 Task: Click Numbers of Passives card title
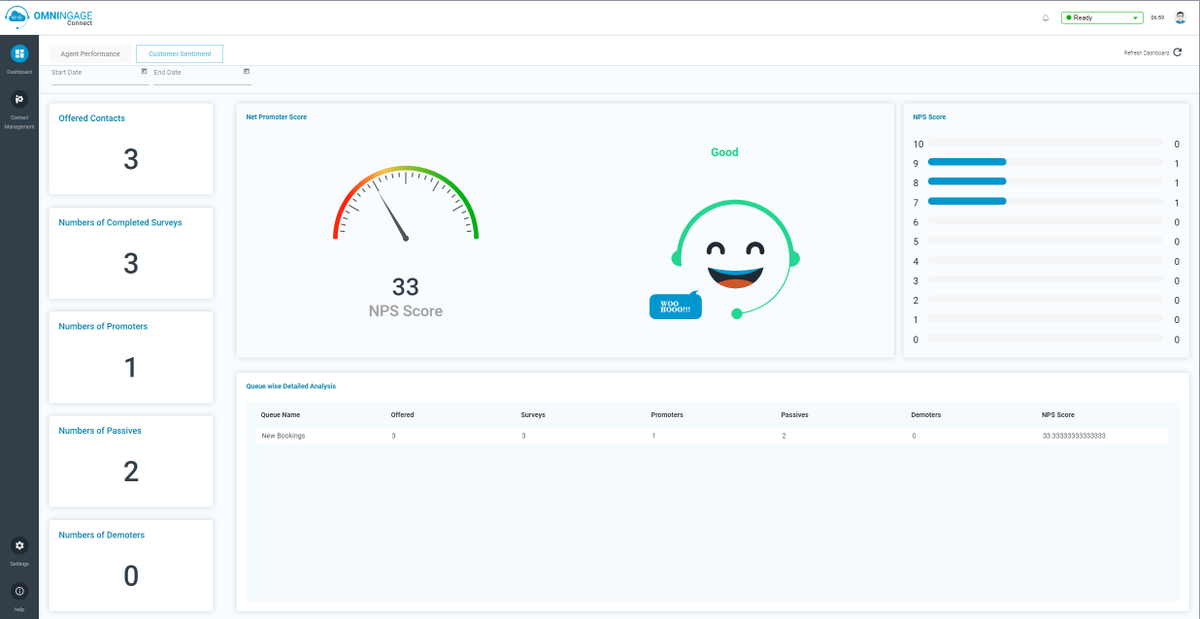pos(100,430)
